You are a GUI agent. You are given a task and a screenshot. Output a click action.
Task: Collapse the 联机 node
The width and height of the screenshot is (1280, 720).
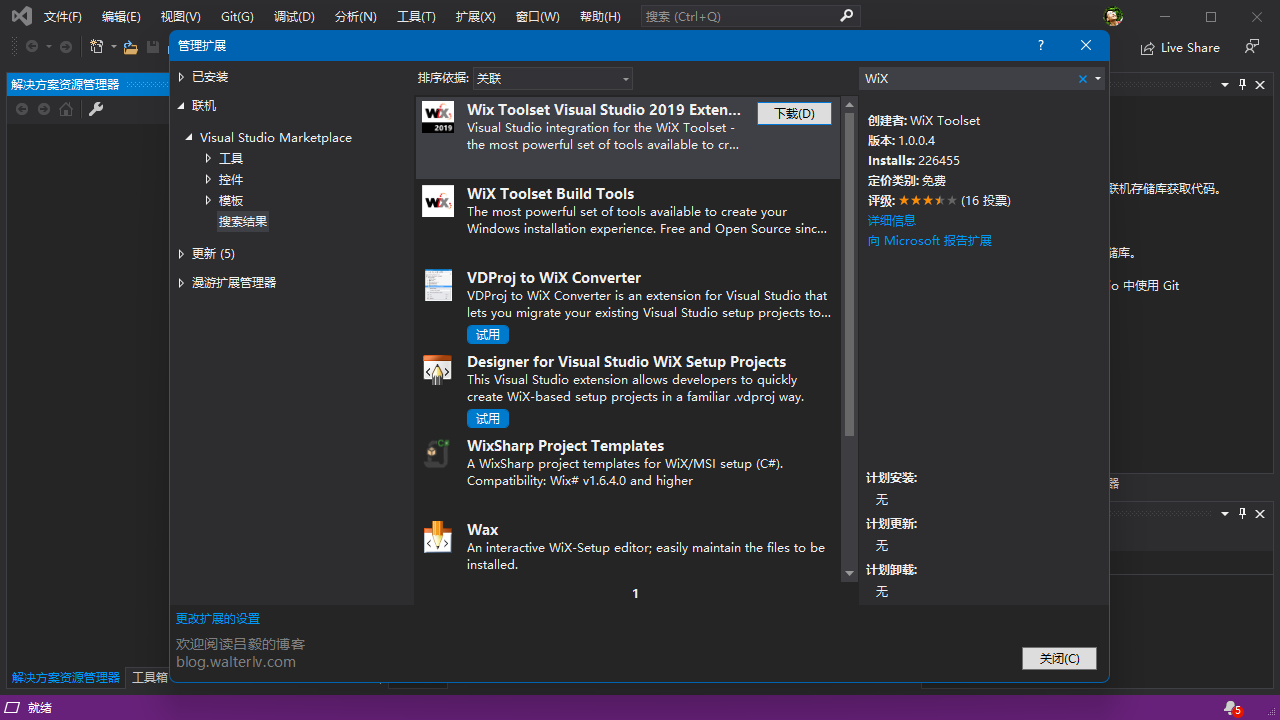181,106
